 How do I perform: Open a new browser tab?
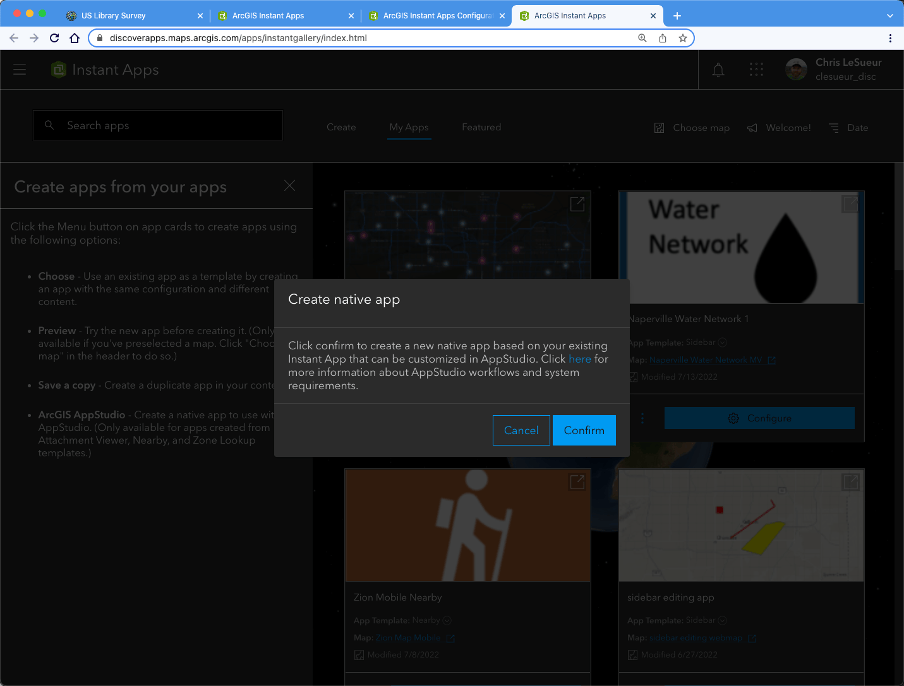tap(677, 16)
